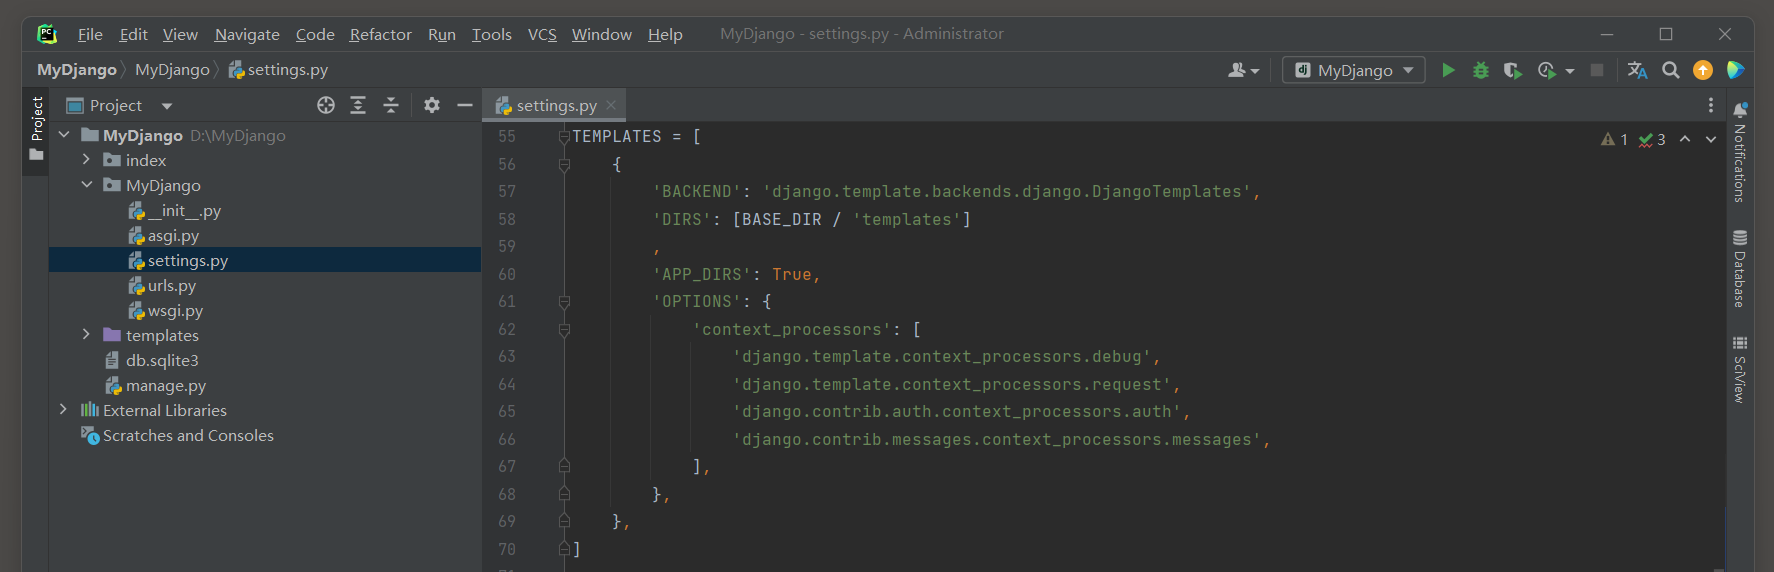Open Search Everywhere magnifier icon
The width and height of the screenshot is (1774, 572).
coord(1670,70)
